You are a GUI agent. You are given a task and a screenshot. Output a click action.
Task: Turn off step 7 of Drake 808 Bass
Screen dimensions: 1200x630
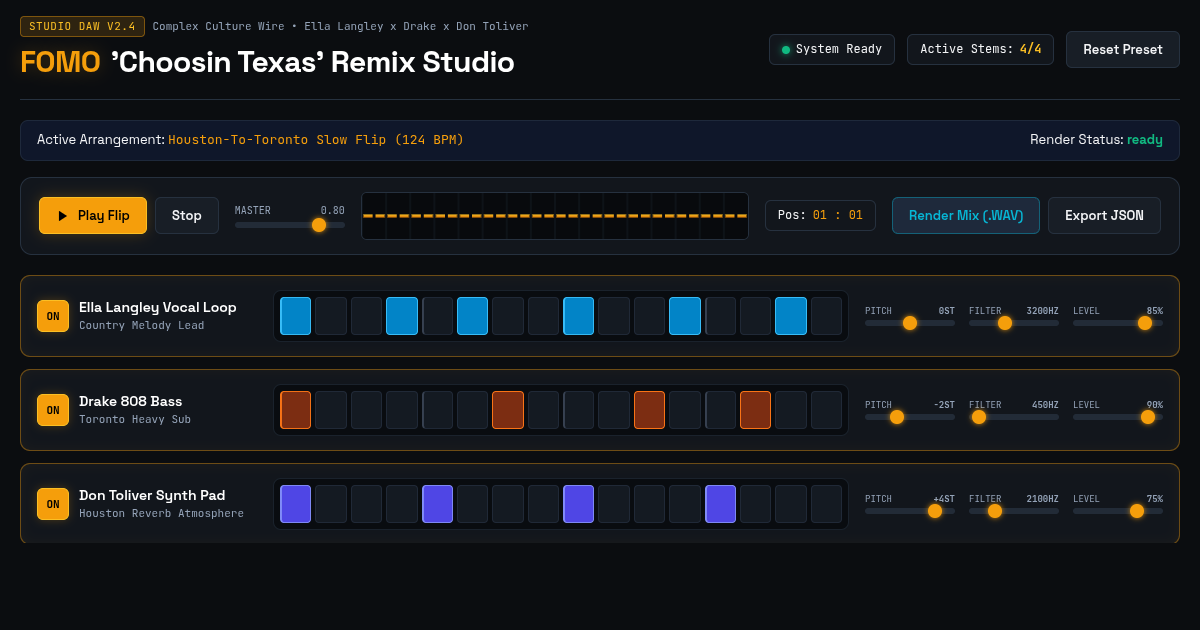tap(508, 410)
